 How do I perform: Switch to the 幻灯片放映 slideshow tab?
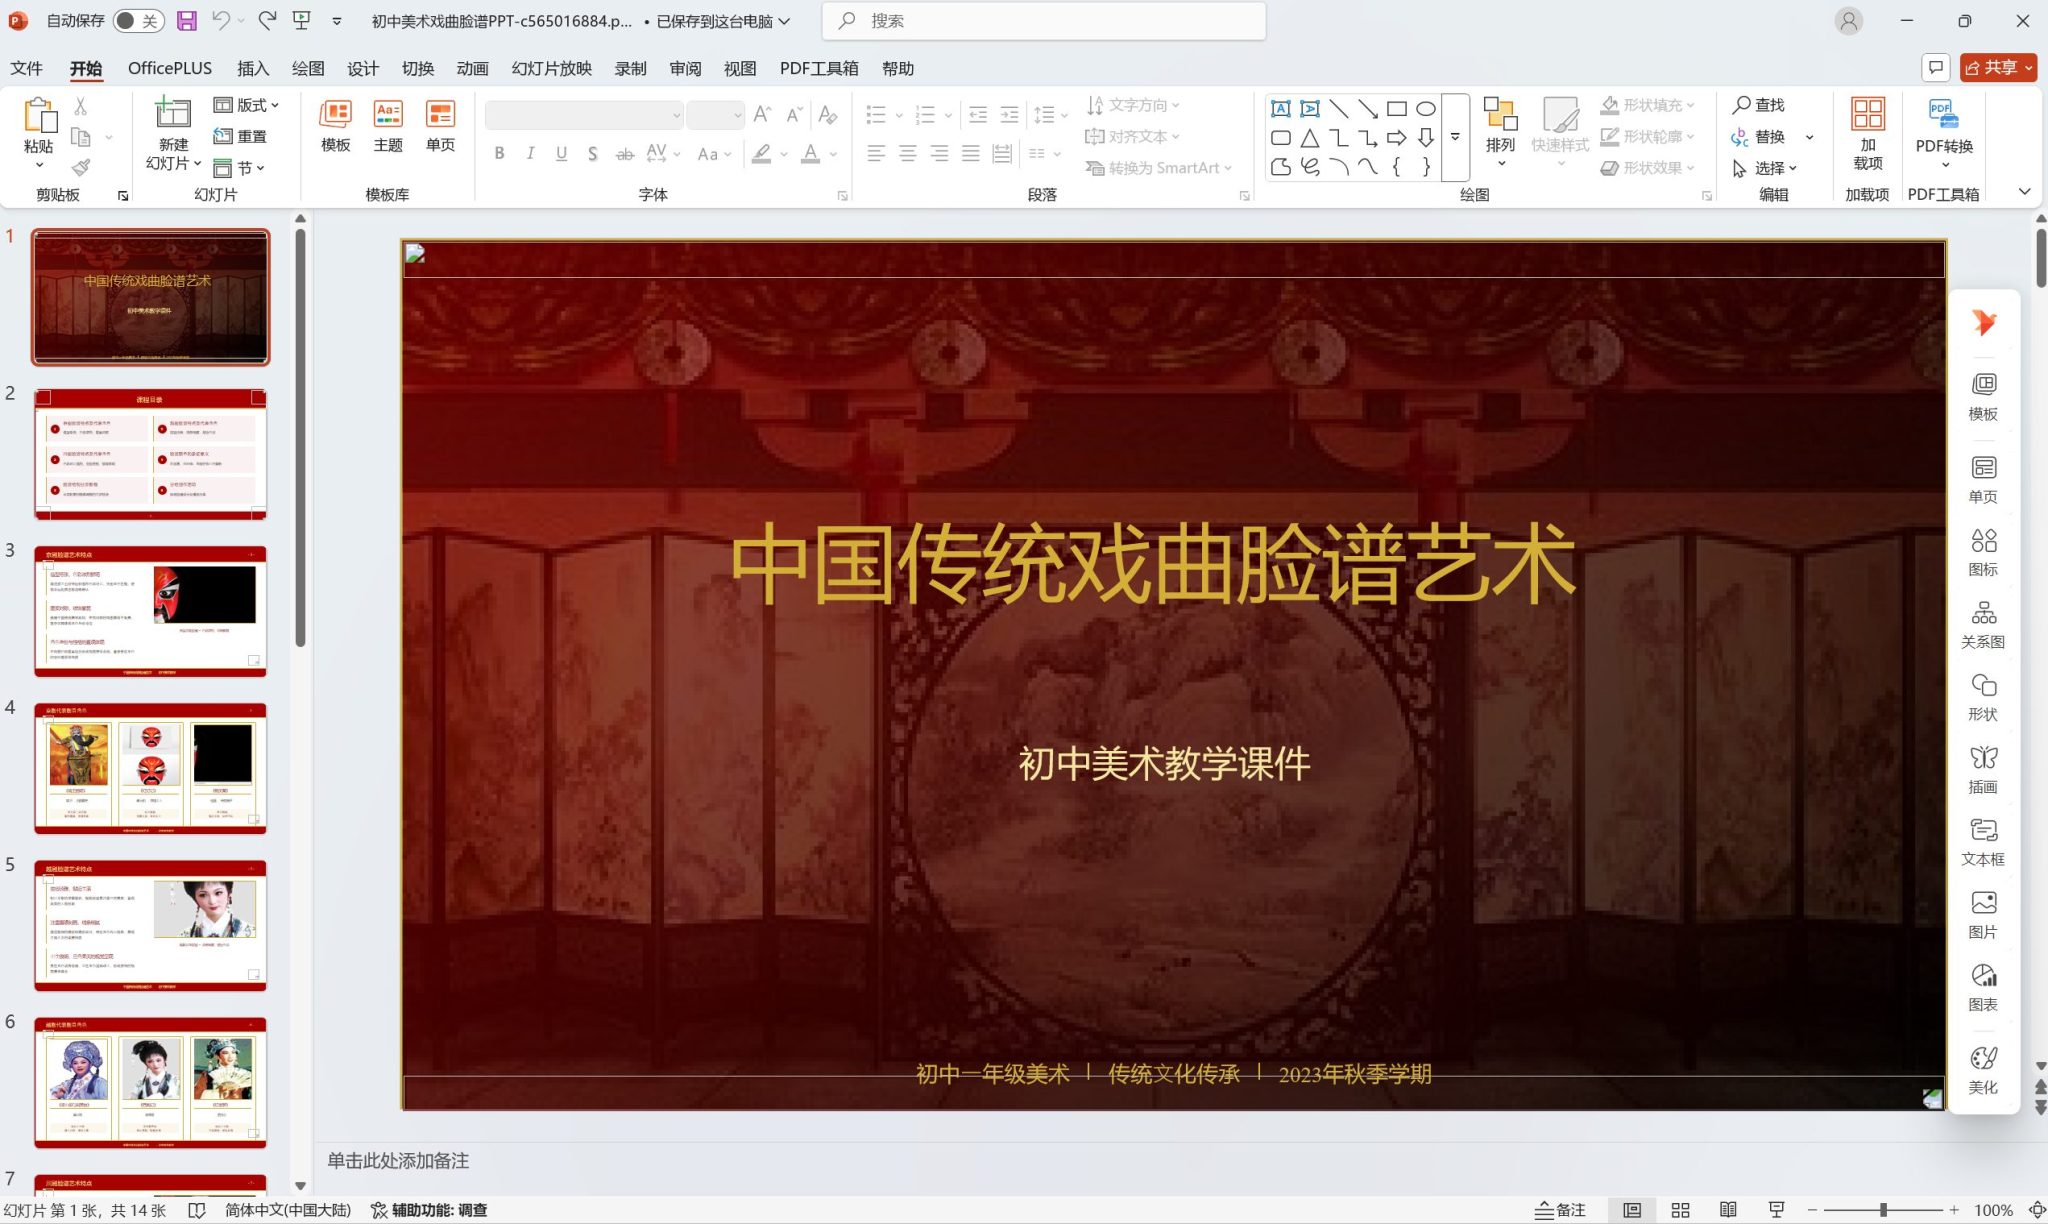point(552,68)
